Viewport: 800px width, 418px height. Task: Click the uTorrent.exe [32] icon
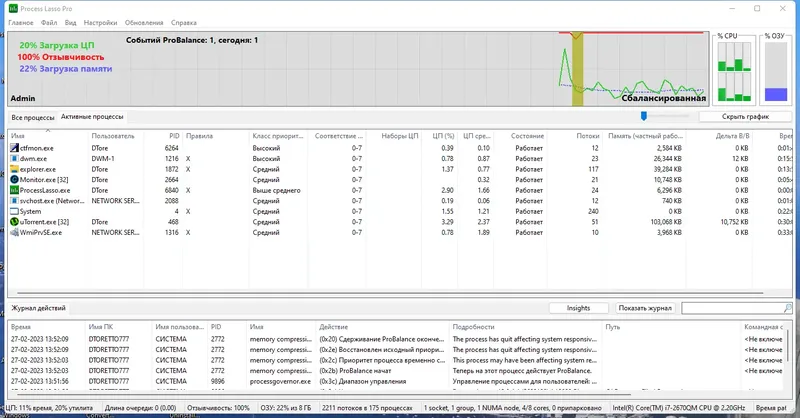[14, 222]
